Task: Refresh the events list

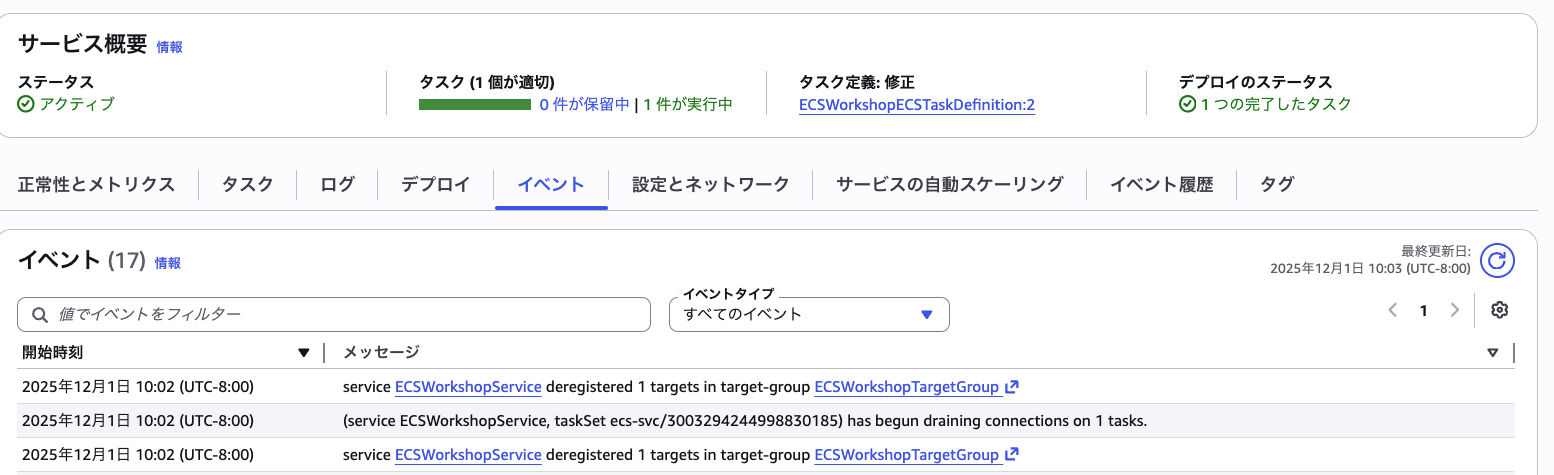Action: [1497, 261]
